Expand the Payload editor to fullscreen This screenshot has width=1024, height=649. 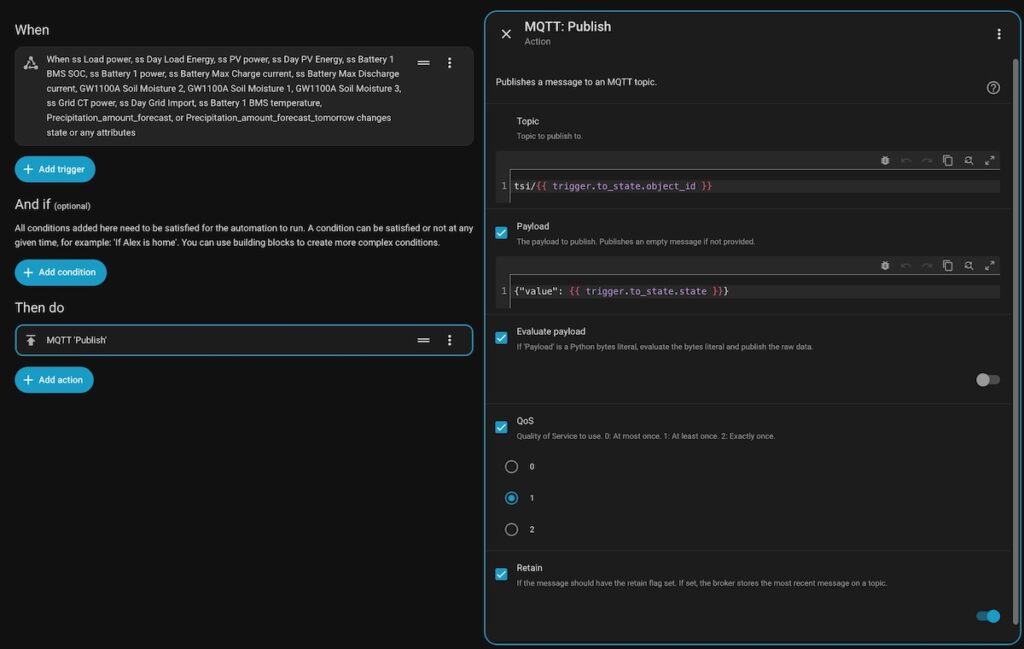point(989,265)
